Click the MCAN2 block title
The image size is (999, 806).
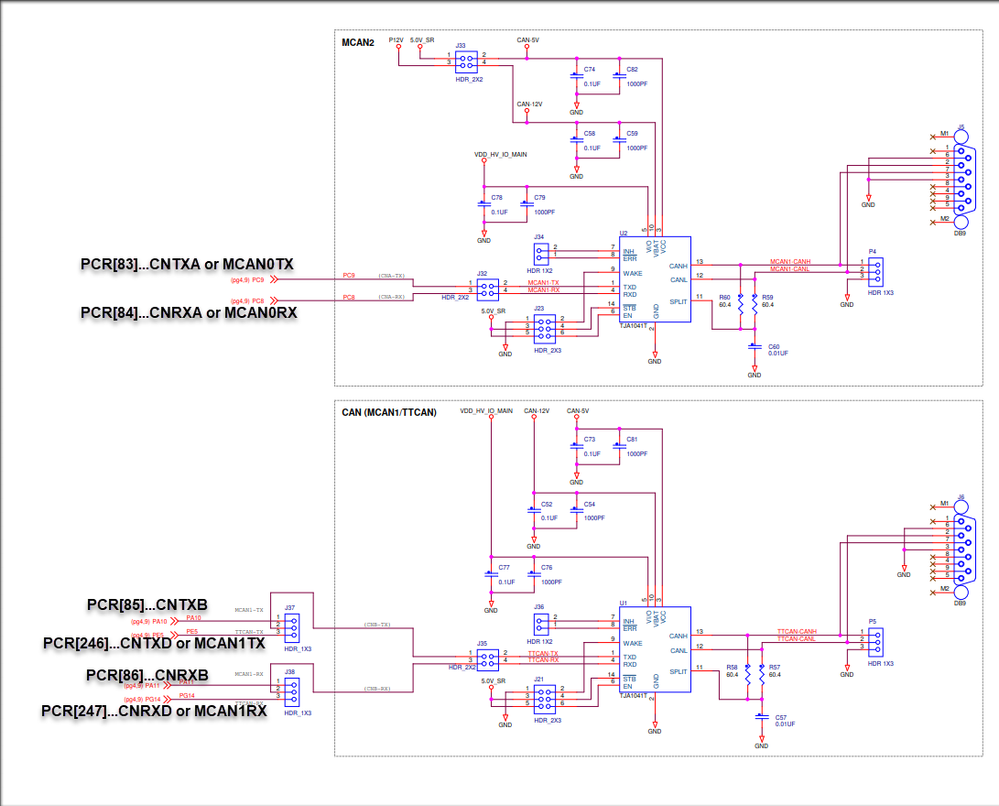click(x=358, y=43)
